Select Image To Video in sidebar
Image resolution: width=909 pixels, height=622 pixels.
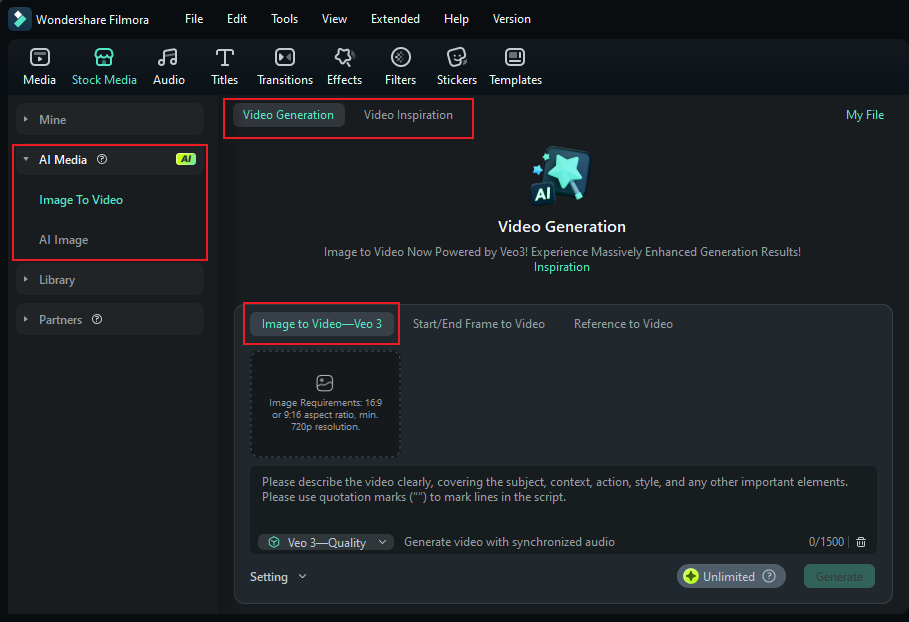click(81, 200)
